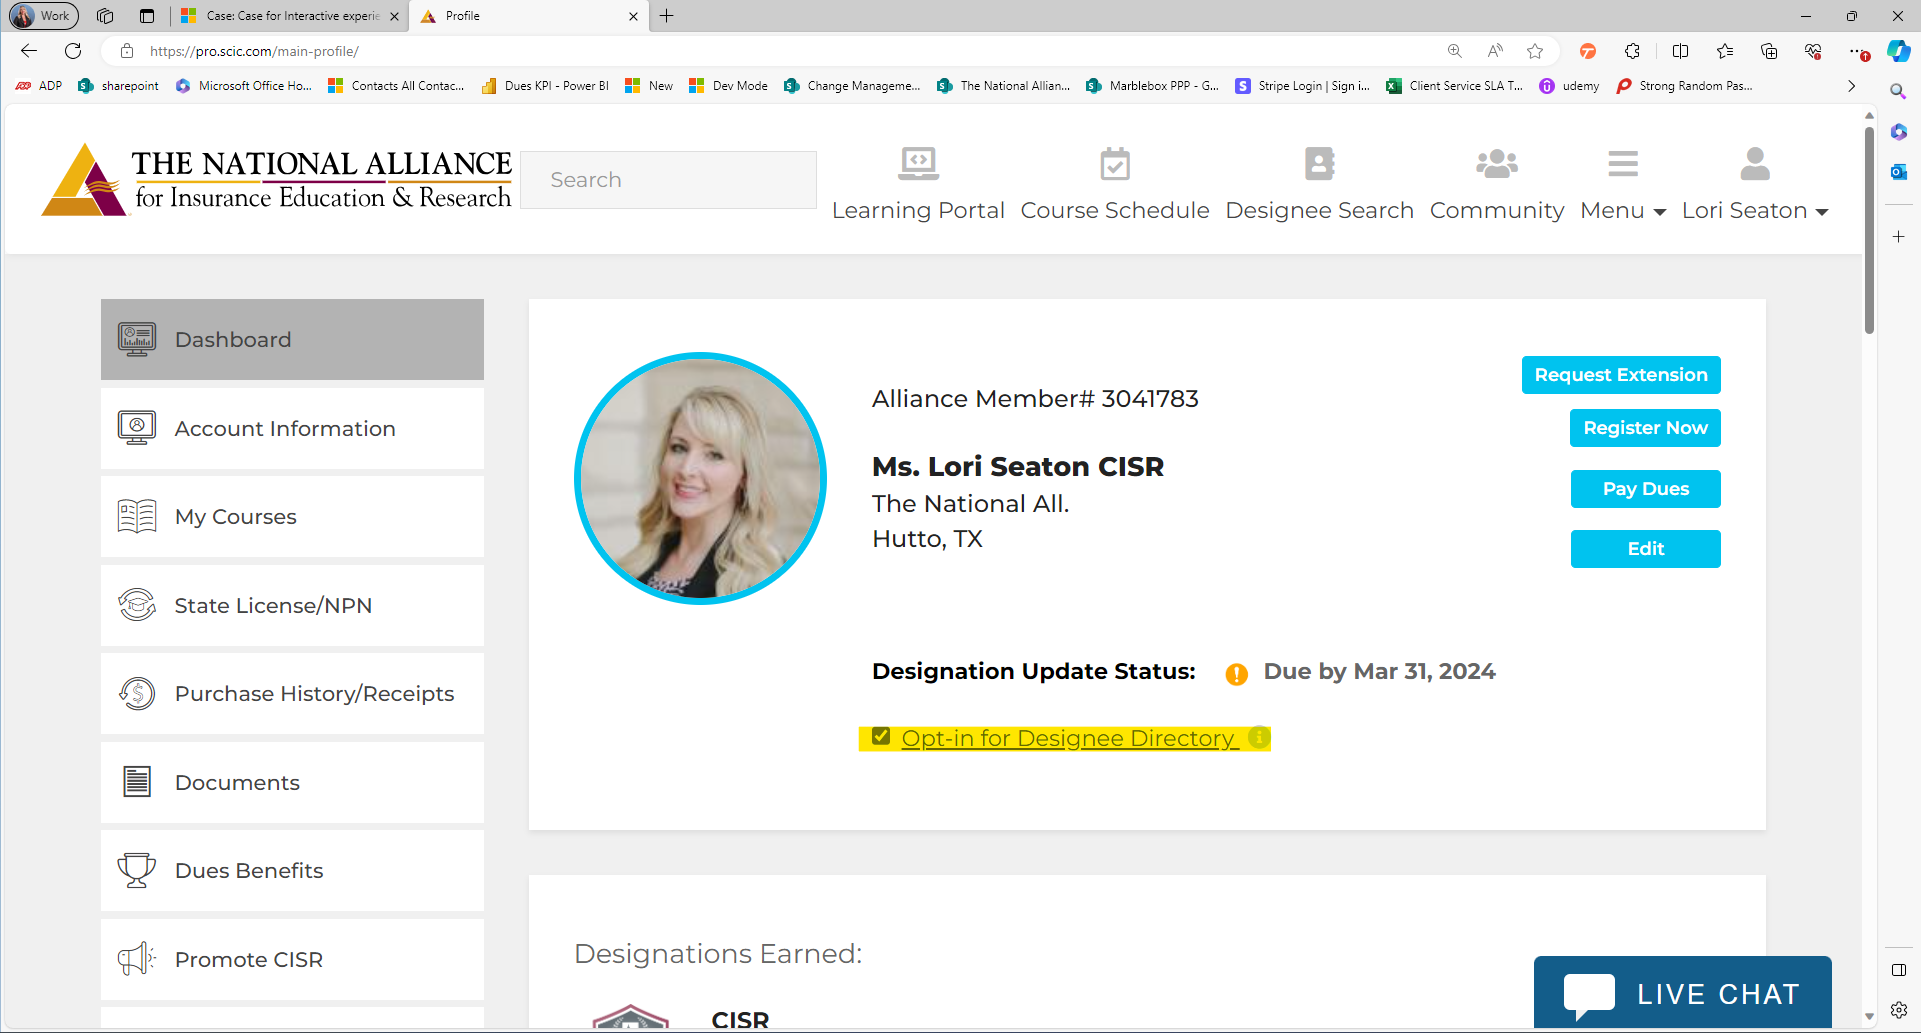Click the Outlook sidebar icon
This screenshot has height=1033, width=1921.
tap(1899, 172)
